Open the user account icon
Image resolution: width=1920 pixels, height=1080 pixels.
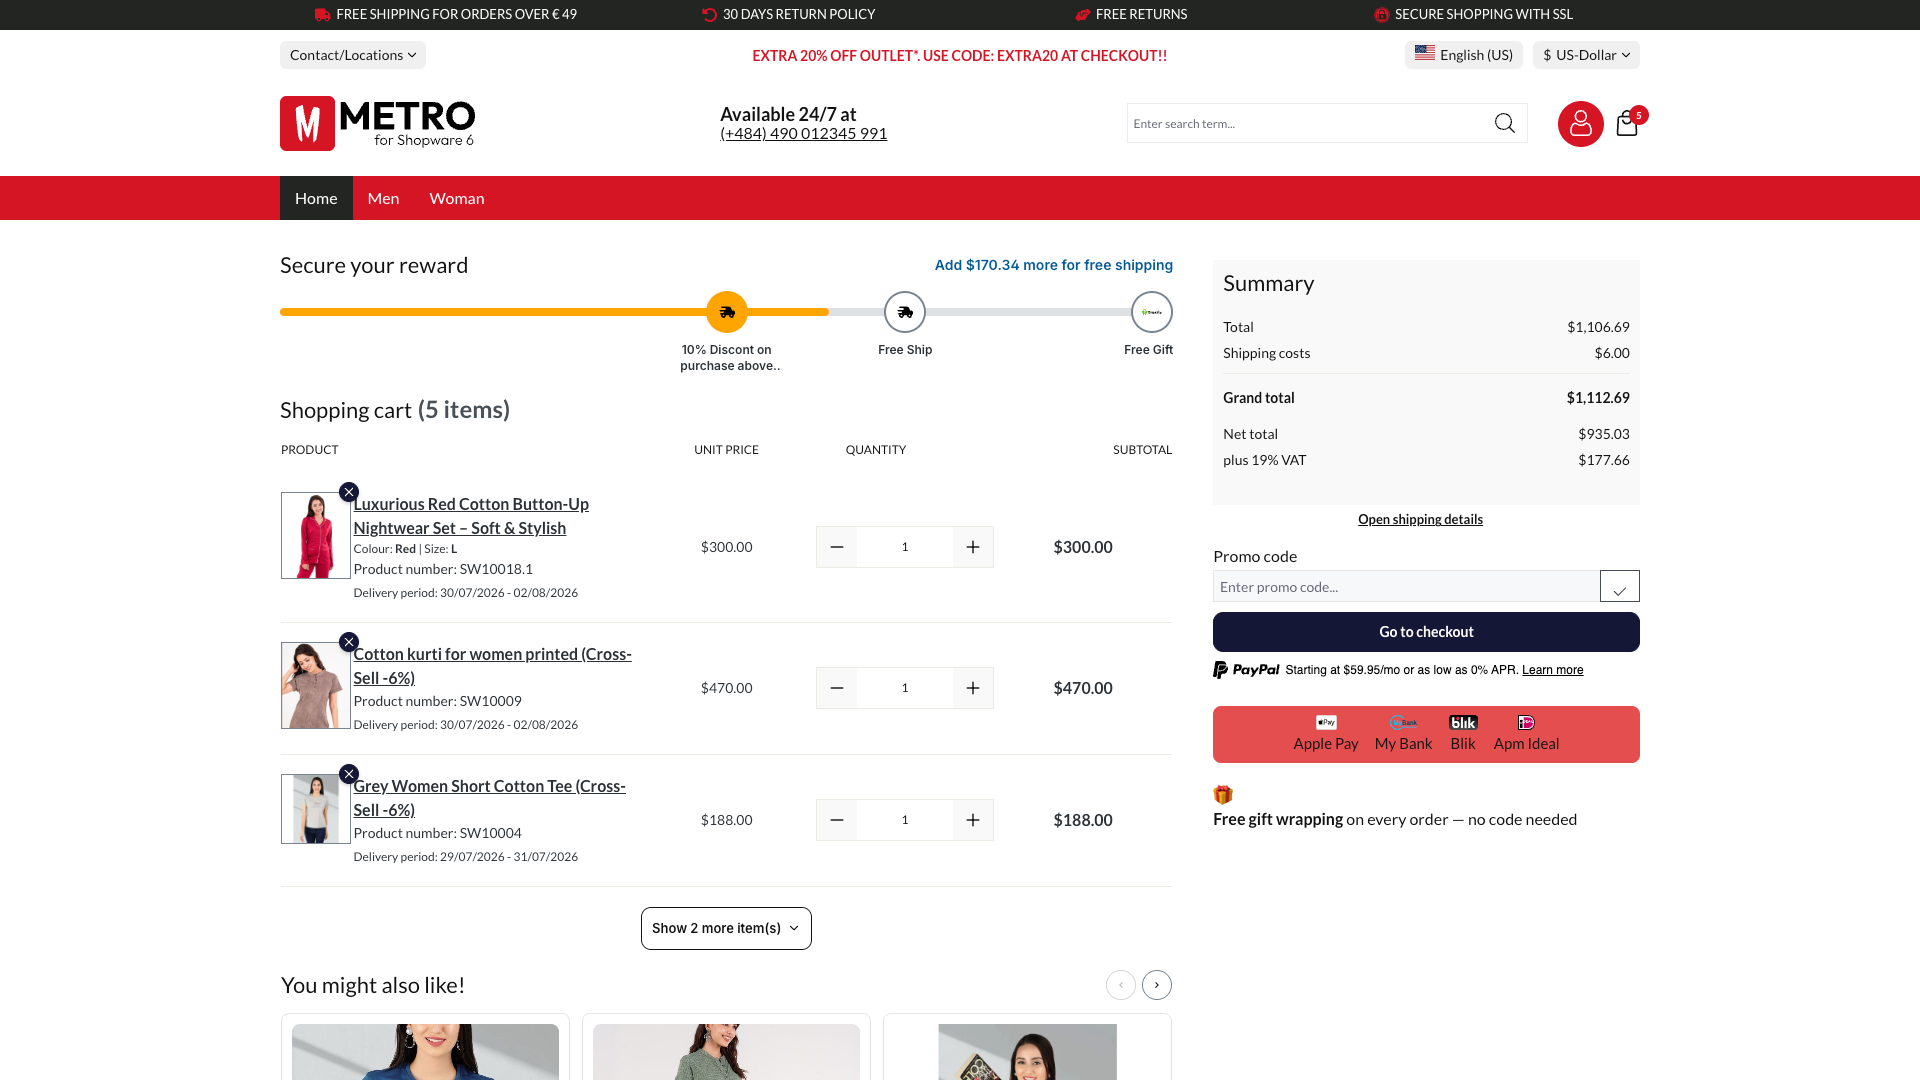(1580, 124)
